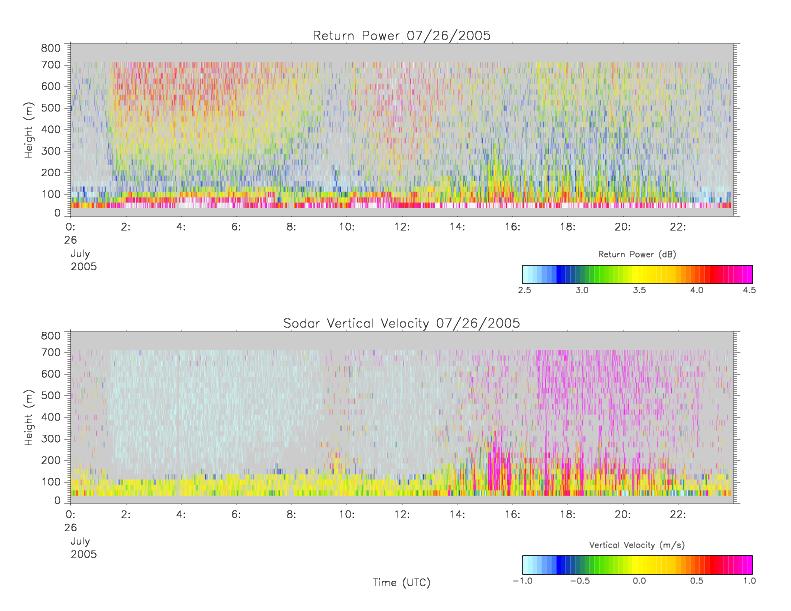This screenshot has height=611, width=791.
Task: Click the '8:' time tick under Return Power chart
Action: 291,227
